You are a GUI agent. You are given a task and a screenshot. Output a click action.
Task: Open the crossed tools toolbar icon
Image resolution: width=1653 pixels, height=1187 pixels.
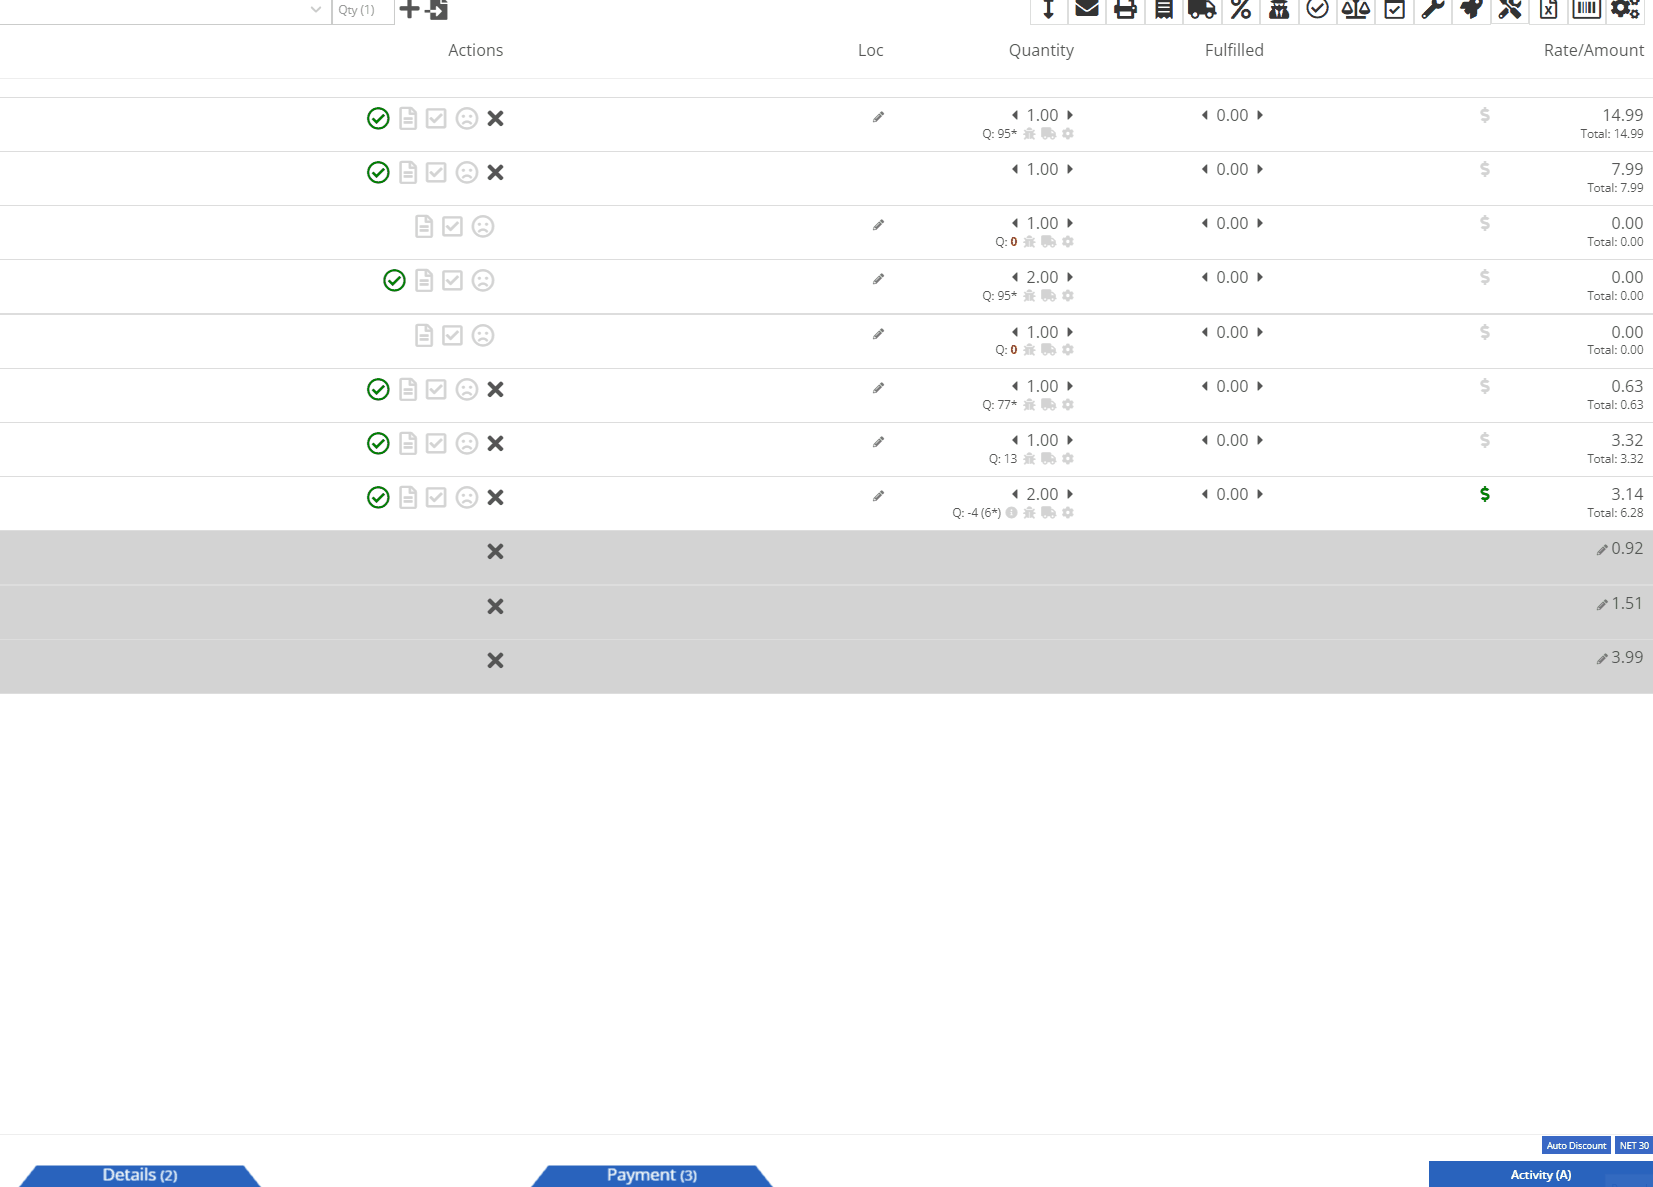(x=1510, y=9)
